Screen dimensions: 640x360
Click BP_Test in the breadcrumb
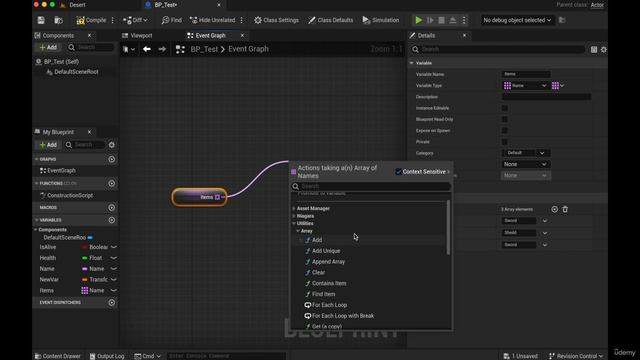(204, 49)
